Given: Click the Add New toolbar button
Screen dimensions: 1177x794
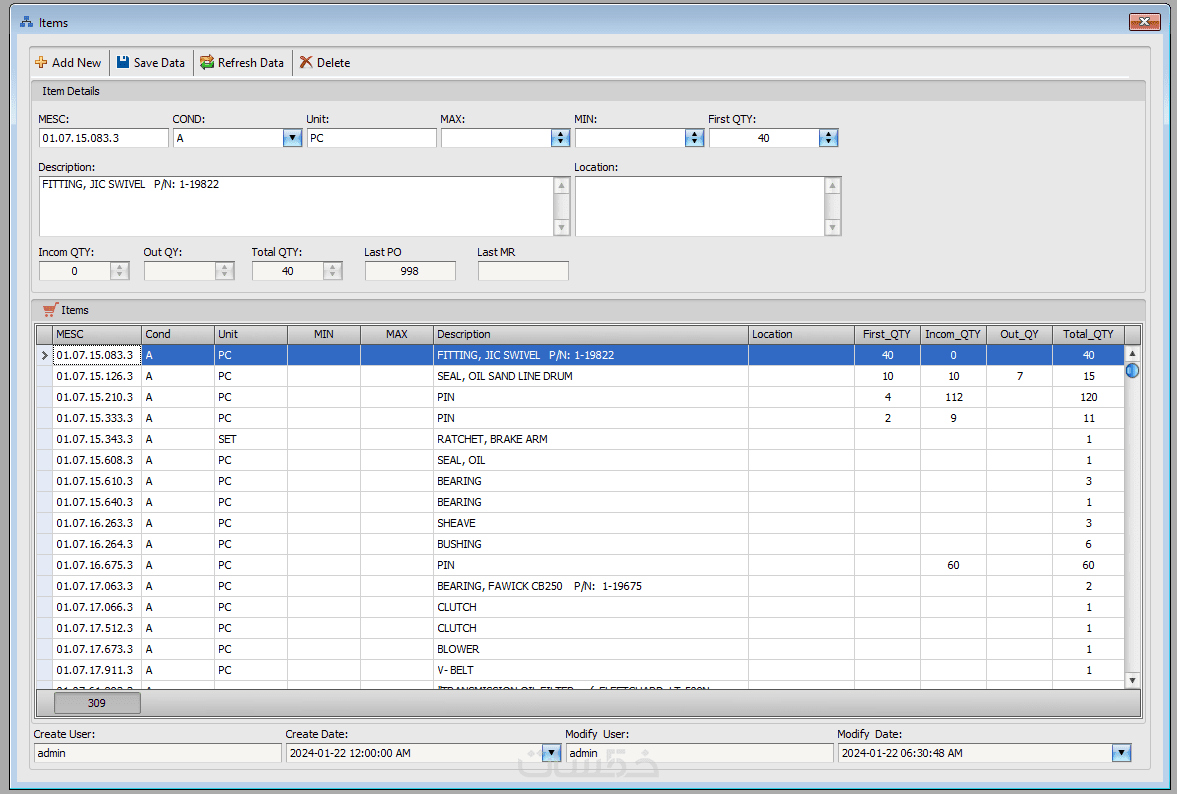Looking at the screenshot, I should click(68, 63).
